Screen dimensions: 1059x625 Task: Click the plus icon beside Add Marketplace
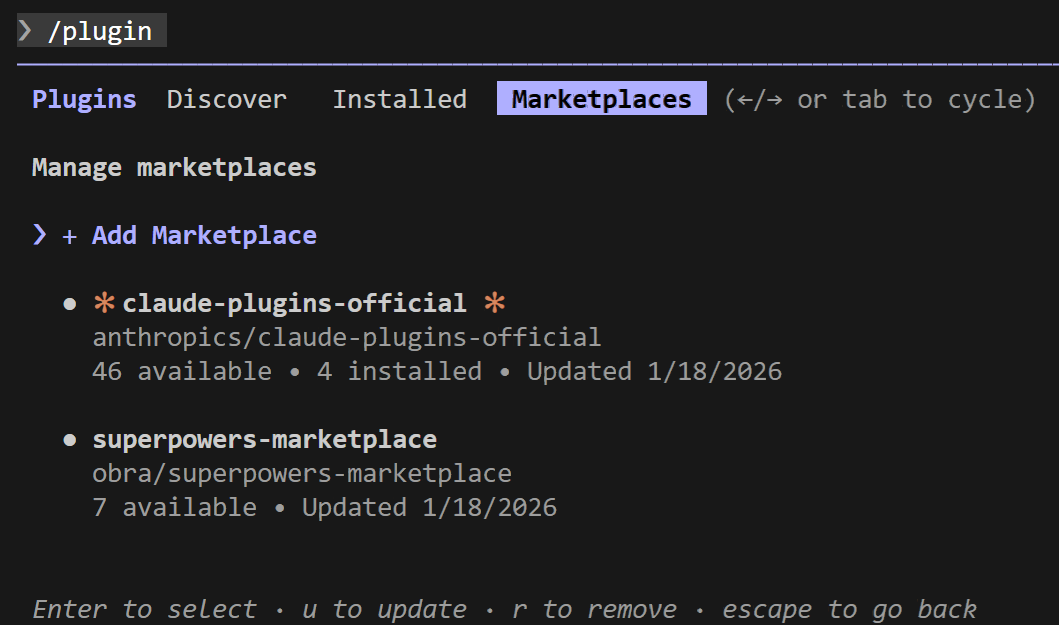70,236
